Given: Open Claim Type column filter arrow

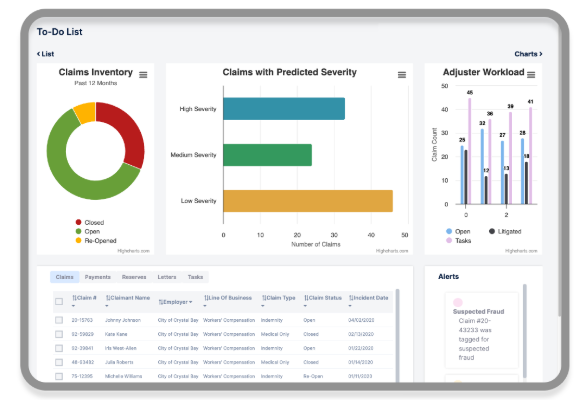Looking at the screenshot, I should 262,306.
